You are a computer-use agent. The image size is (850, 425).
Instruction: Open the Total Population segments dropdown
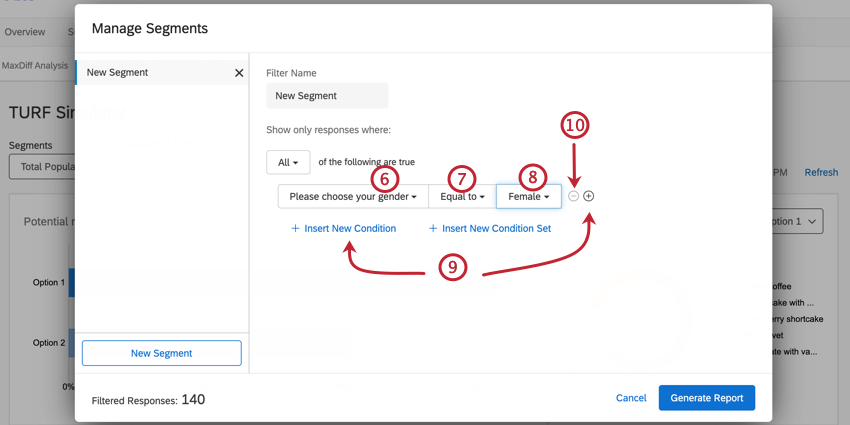(42, 166)
